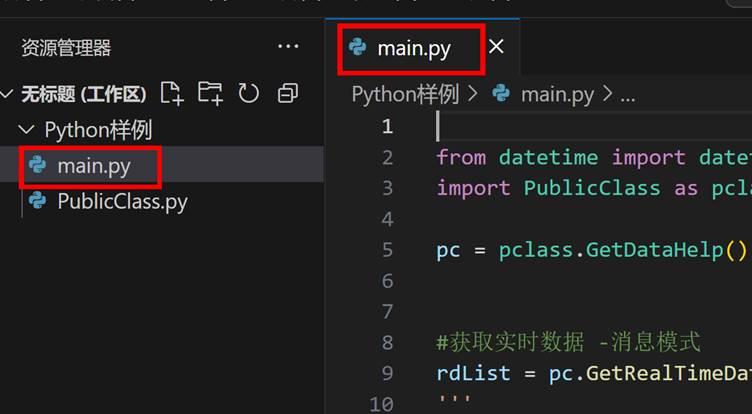Viewport: 752px width, 414px height.
Task: Click the 资源管理器 panel title
Action: (66, 48)
